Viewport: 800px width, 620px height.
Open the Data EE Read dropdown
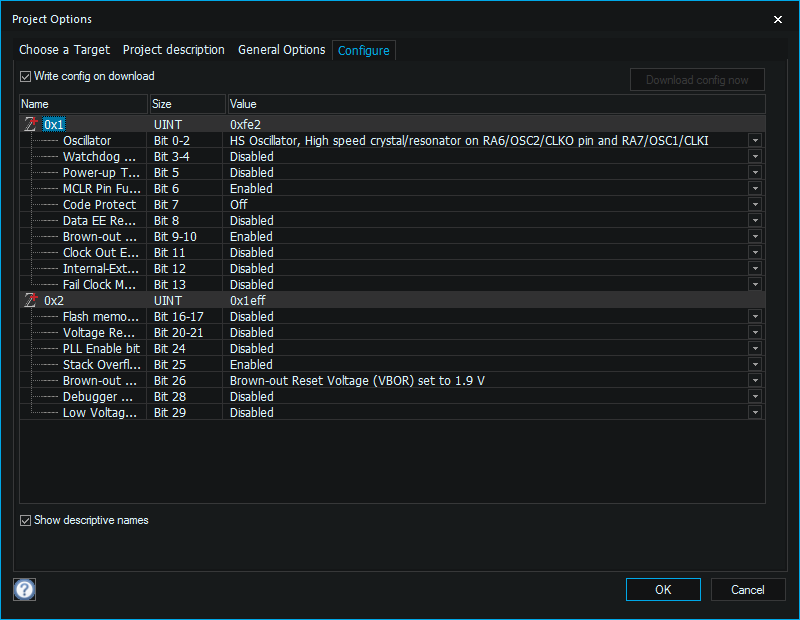tap(756, 220)
